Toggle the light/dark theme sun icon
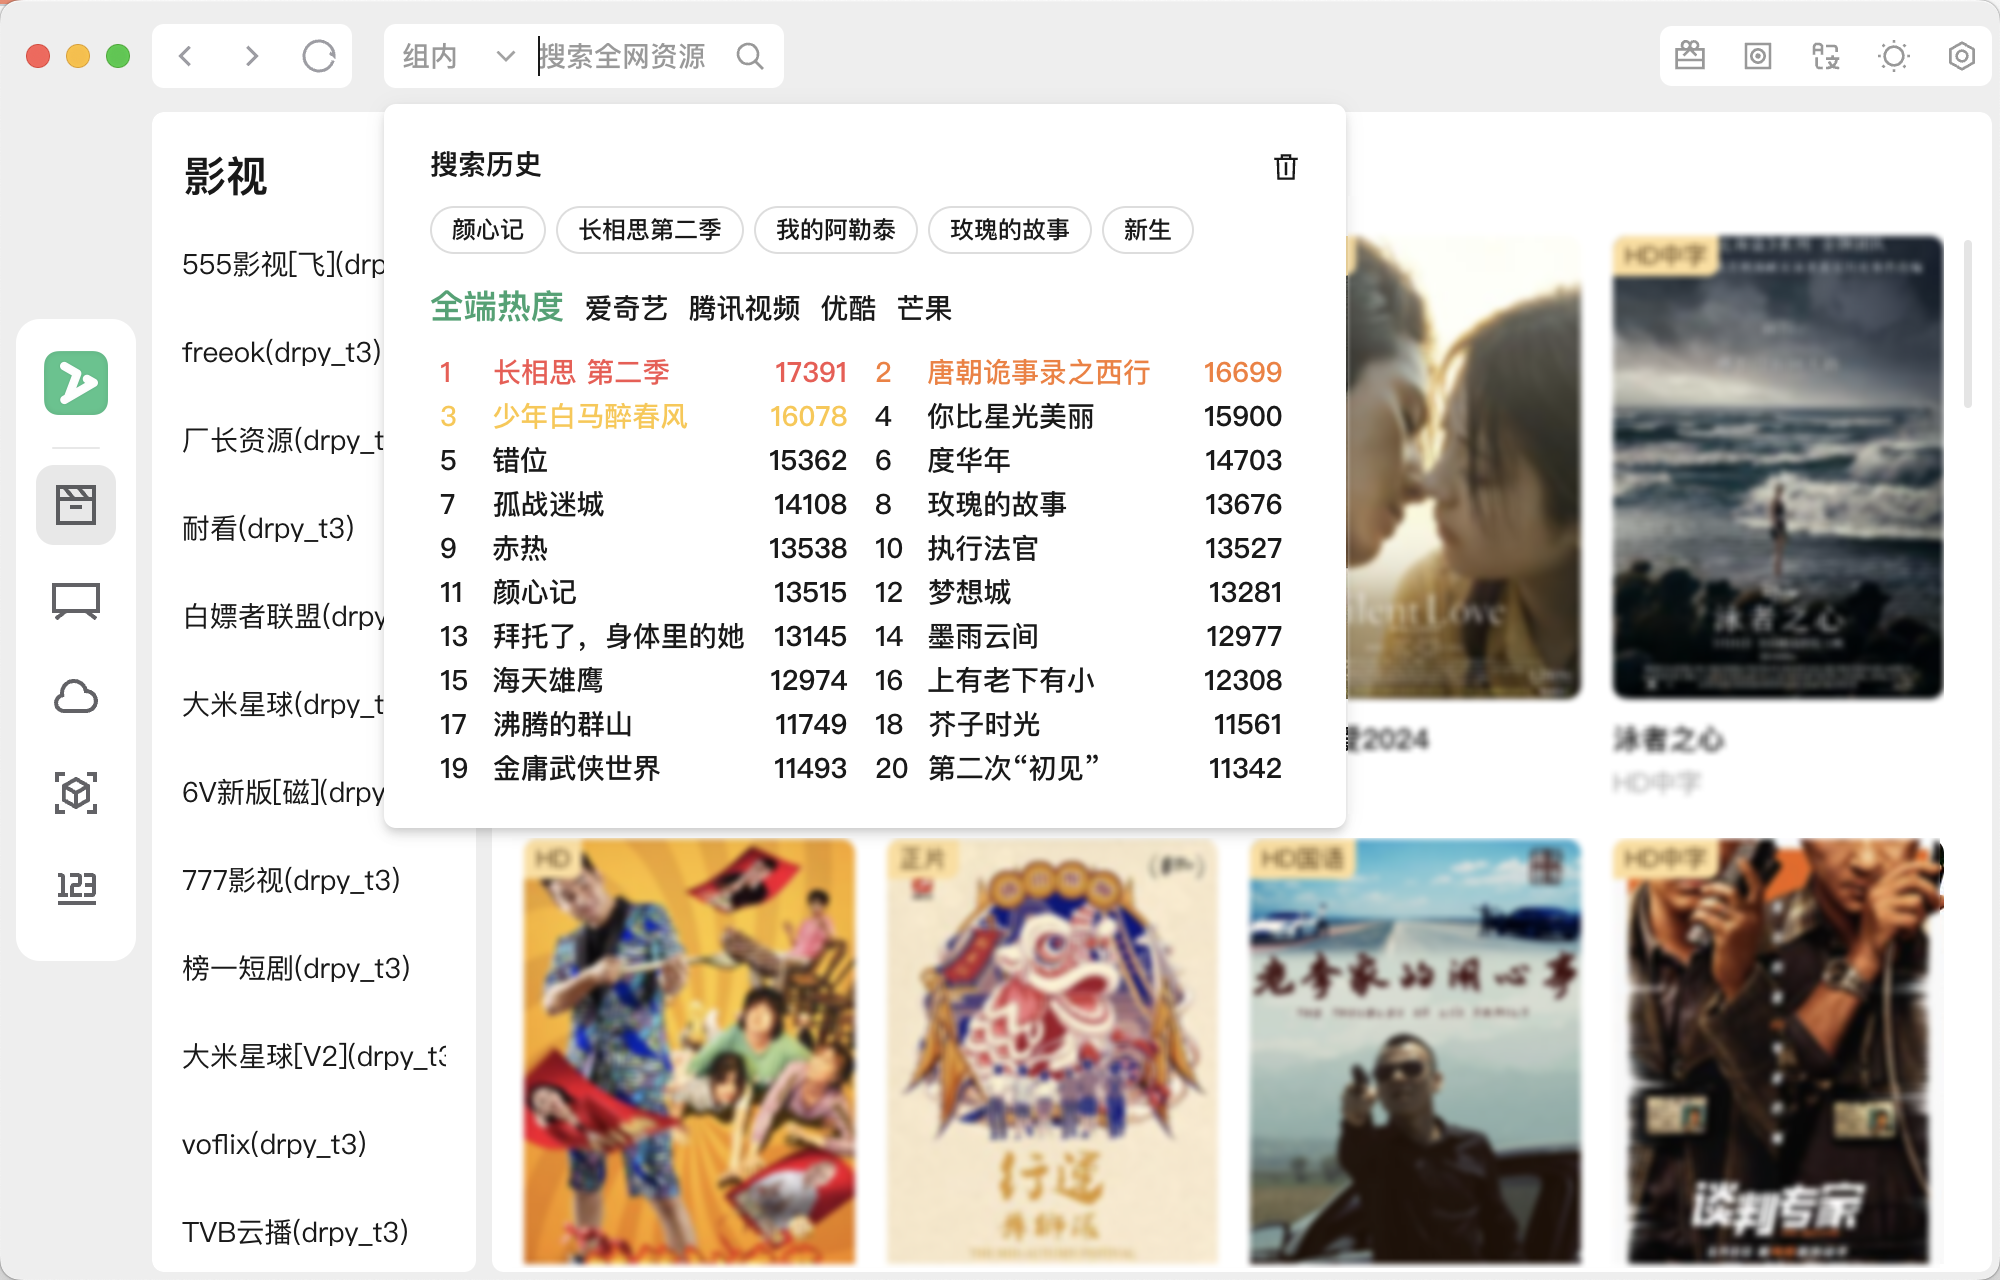Image resolution: width=2000 pixels, height=1280 pixels. (x=1893, y=56)
